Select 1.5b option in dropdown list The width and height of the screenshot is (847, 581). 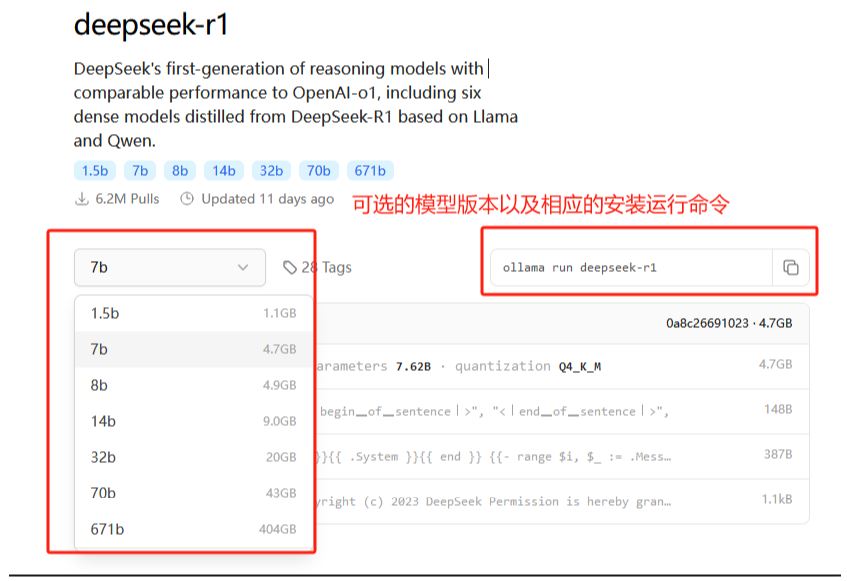pos(193,313)
